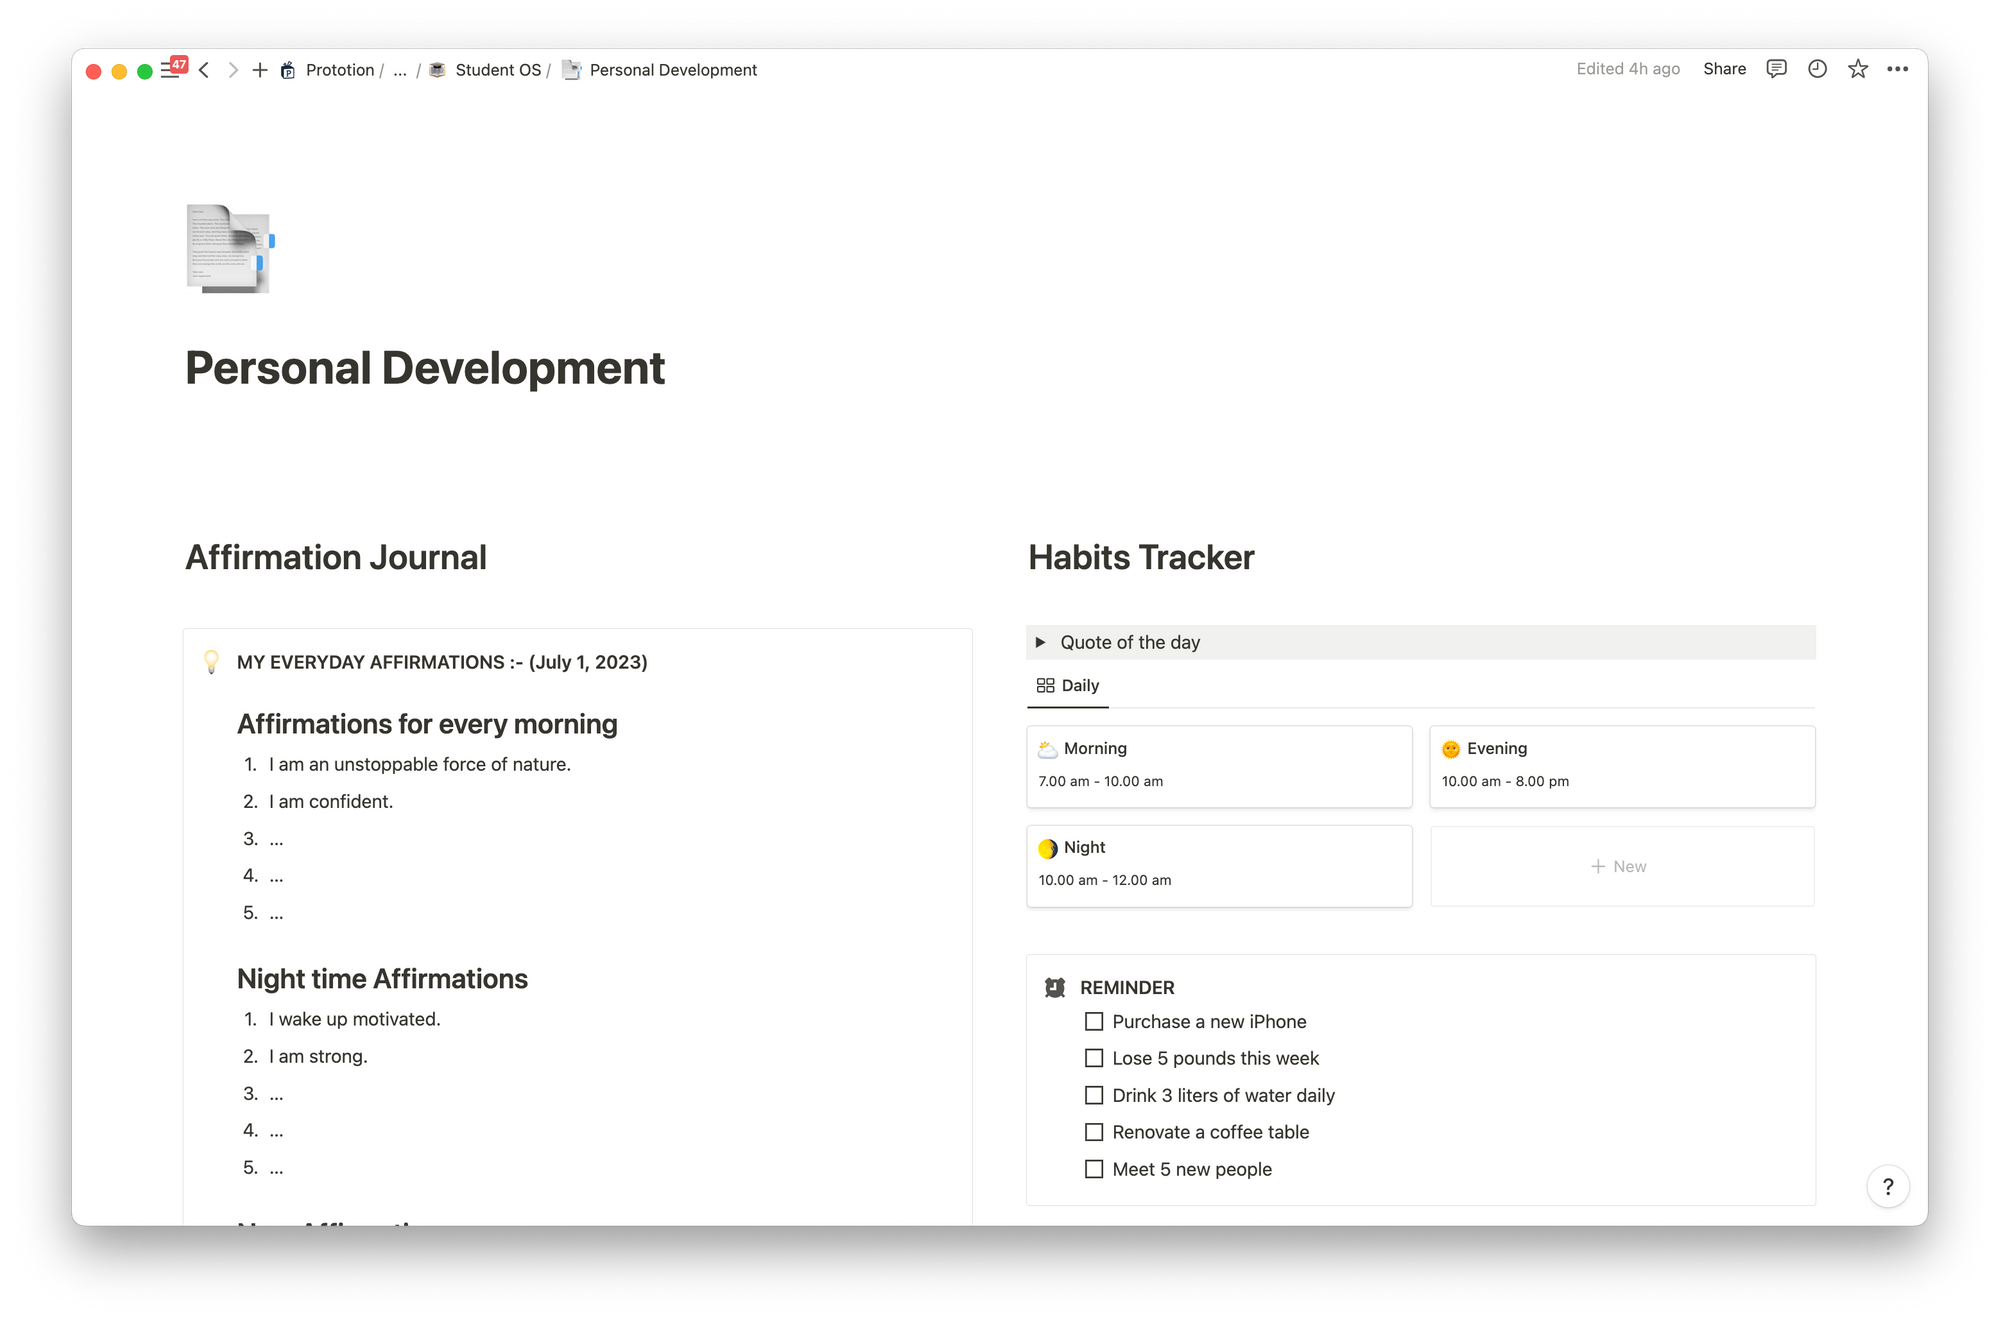
Task: Click the Morning sun icon card
Action: tap(1217, 762)
